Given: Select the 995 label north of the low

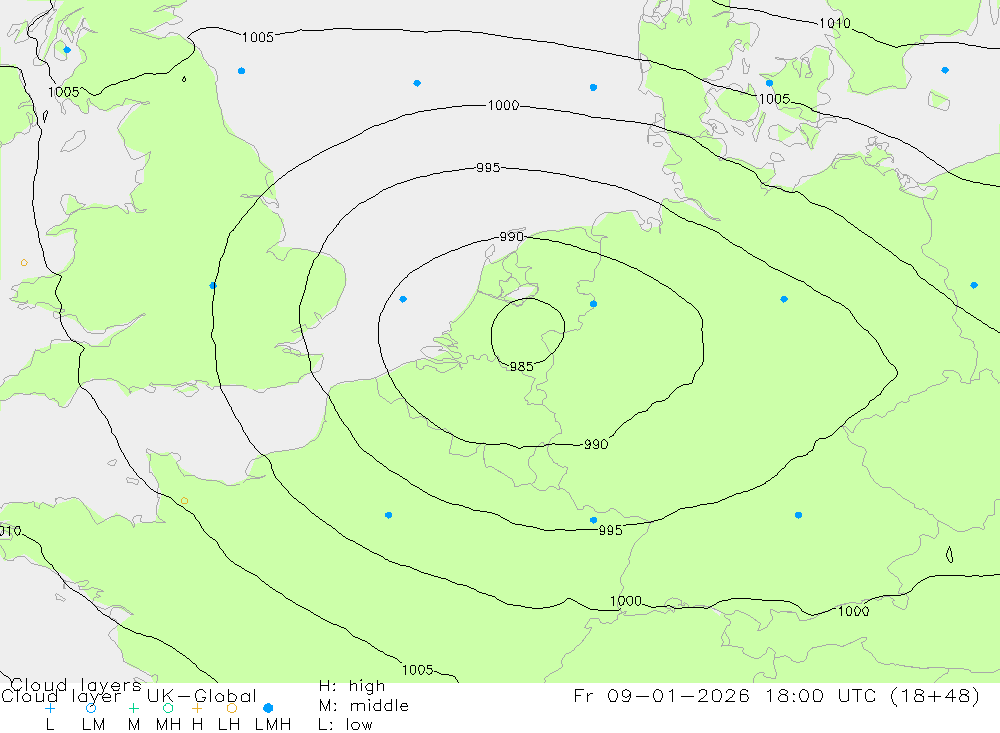Looking at the screenshot, I should coord(488,168).
